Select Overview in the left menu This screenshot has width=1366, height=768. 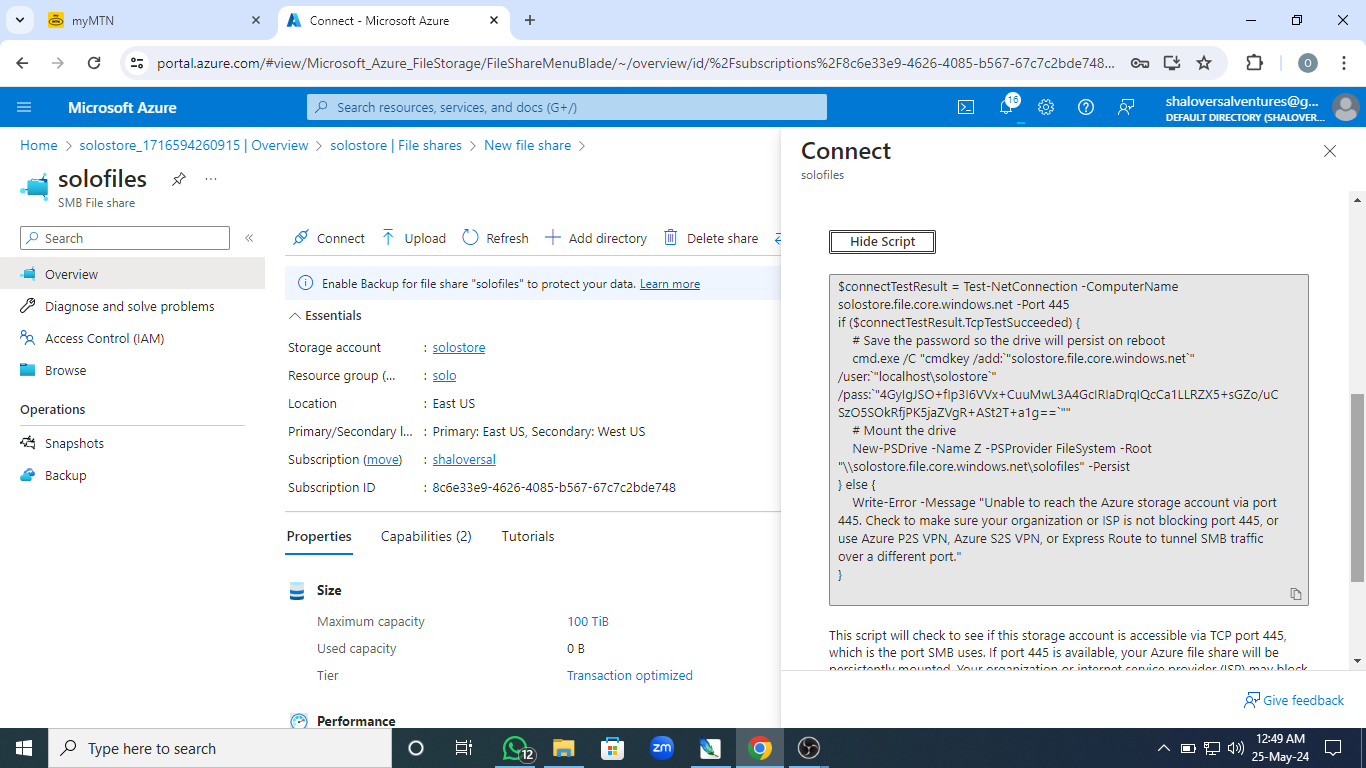pos(132,274)
